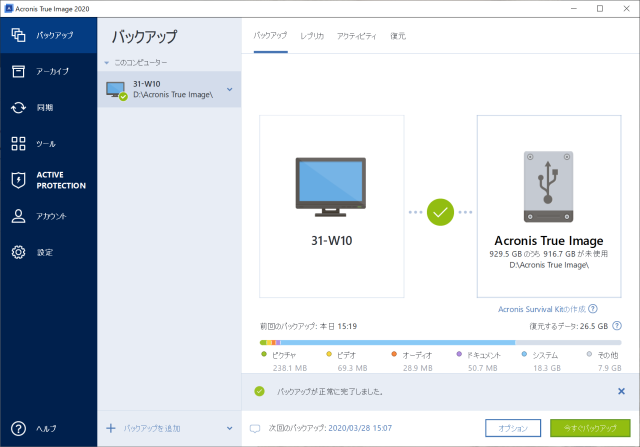This screenshot has height=447, width=640.
Task: Click the 31-W10 source panel label
Action: [x=331, y=240]
